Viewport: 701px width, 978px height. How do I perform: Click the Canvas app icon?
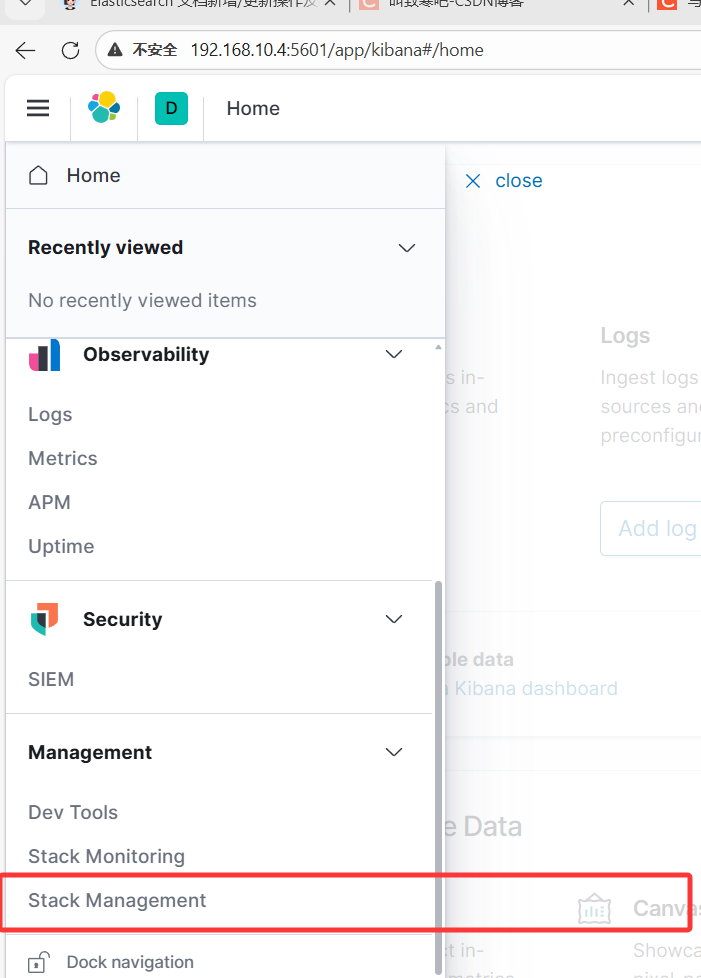tap(594, 909)
